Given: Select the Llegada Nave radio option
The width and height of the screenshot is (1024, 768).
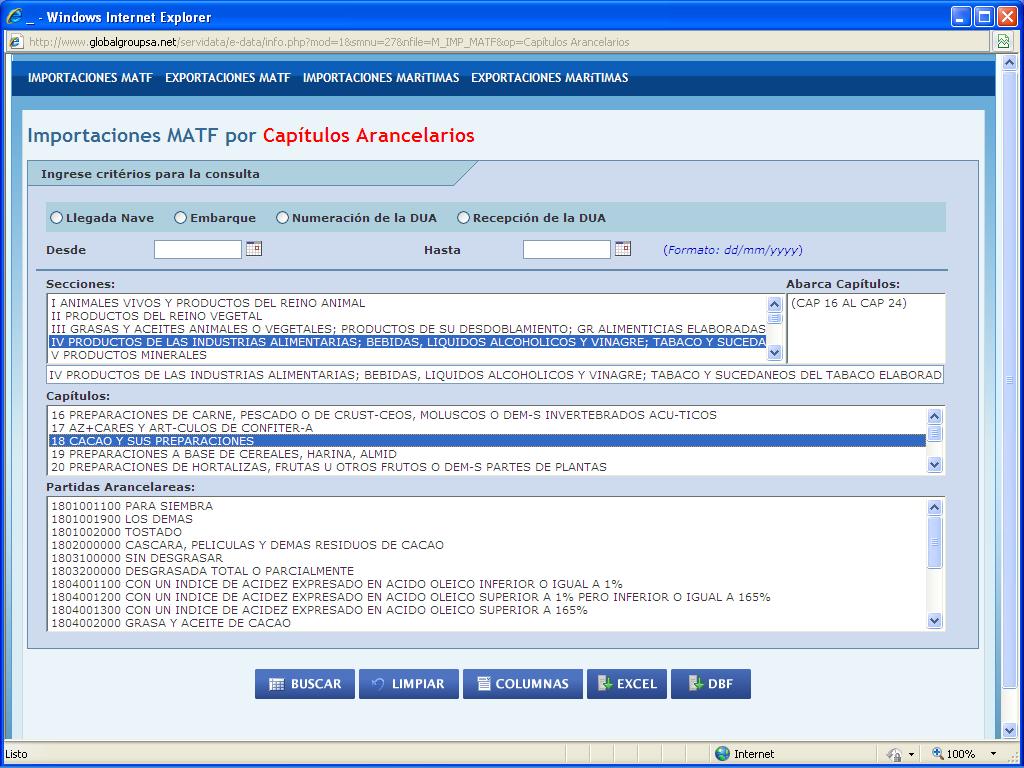Looking at the screenshot, I should [x=57, y=218].
